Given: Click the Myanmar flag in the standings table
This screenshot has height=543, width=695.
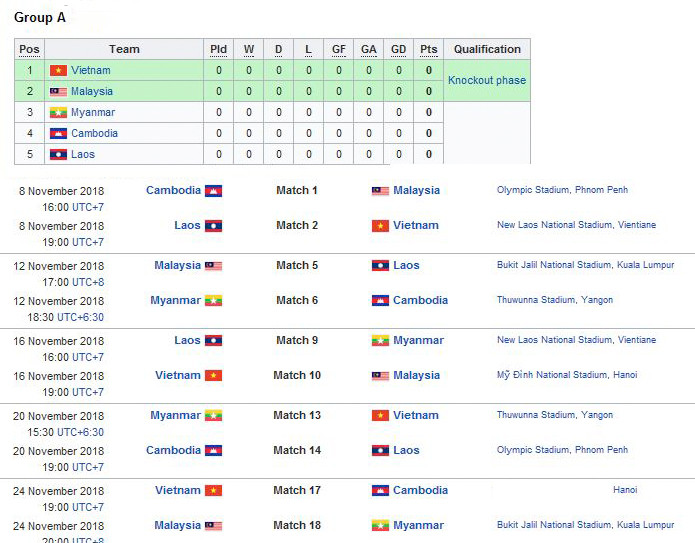Looking at the screenshot, I should 58,113.
